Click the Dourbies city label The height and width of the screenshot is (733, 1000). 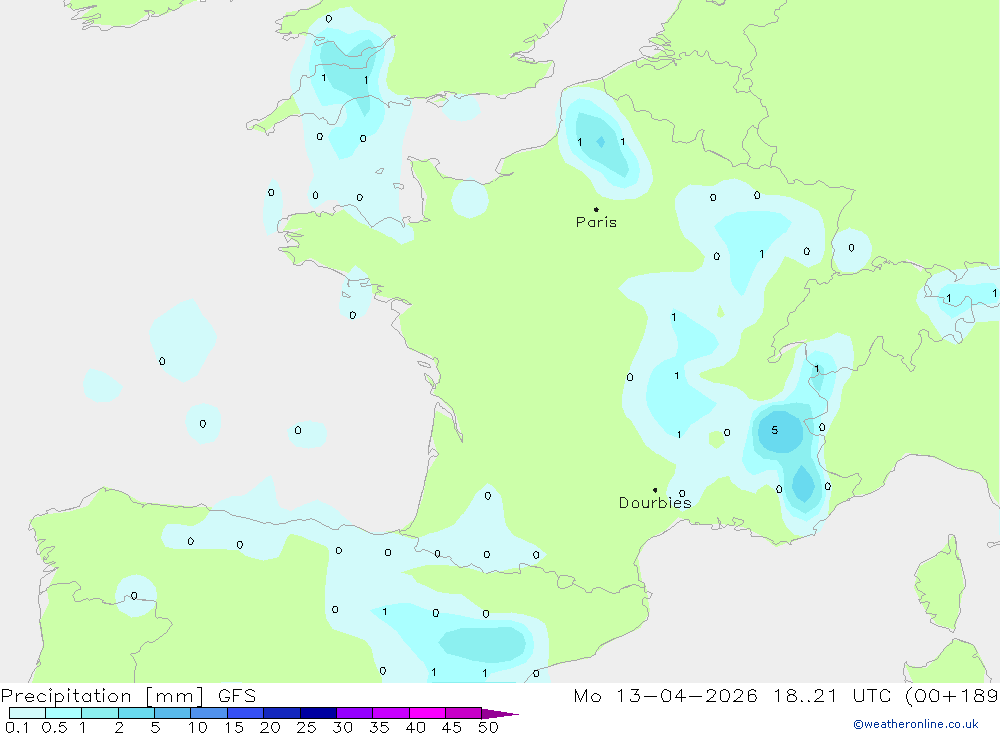tap(655, 503)
